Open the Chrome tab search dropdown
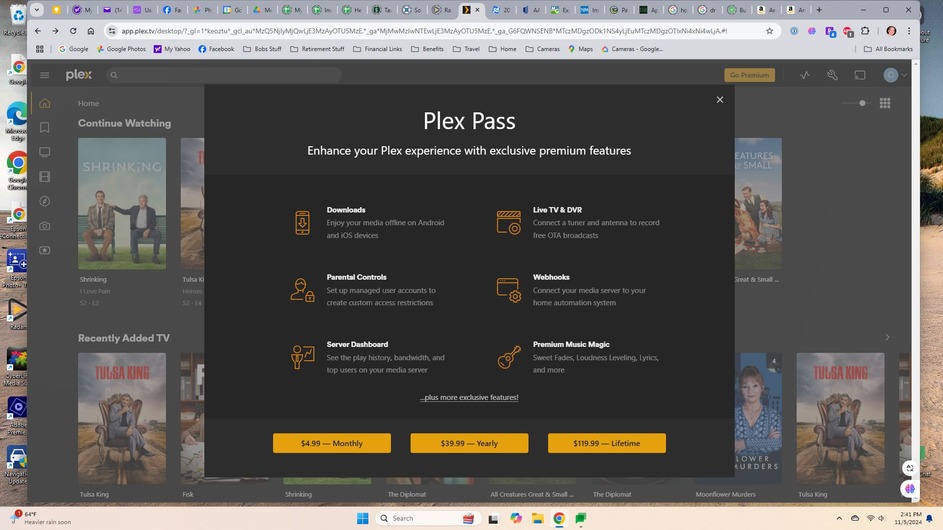 pyautogui.click(x=37, y=10)
